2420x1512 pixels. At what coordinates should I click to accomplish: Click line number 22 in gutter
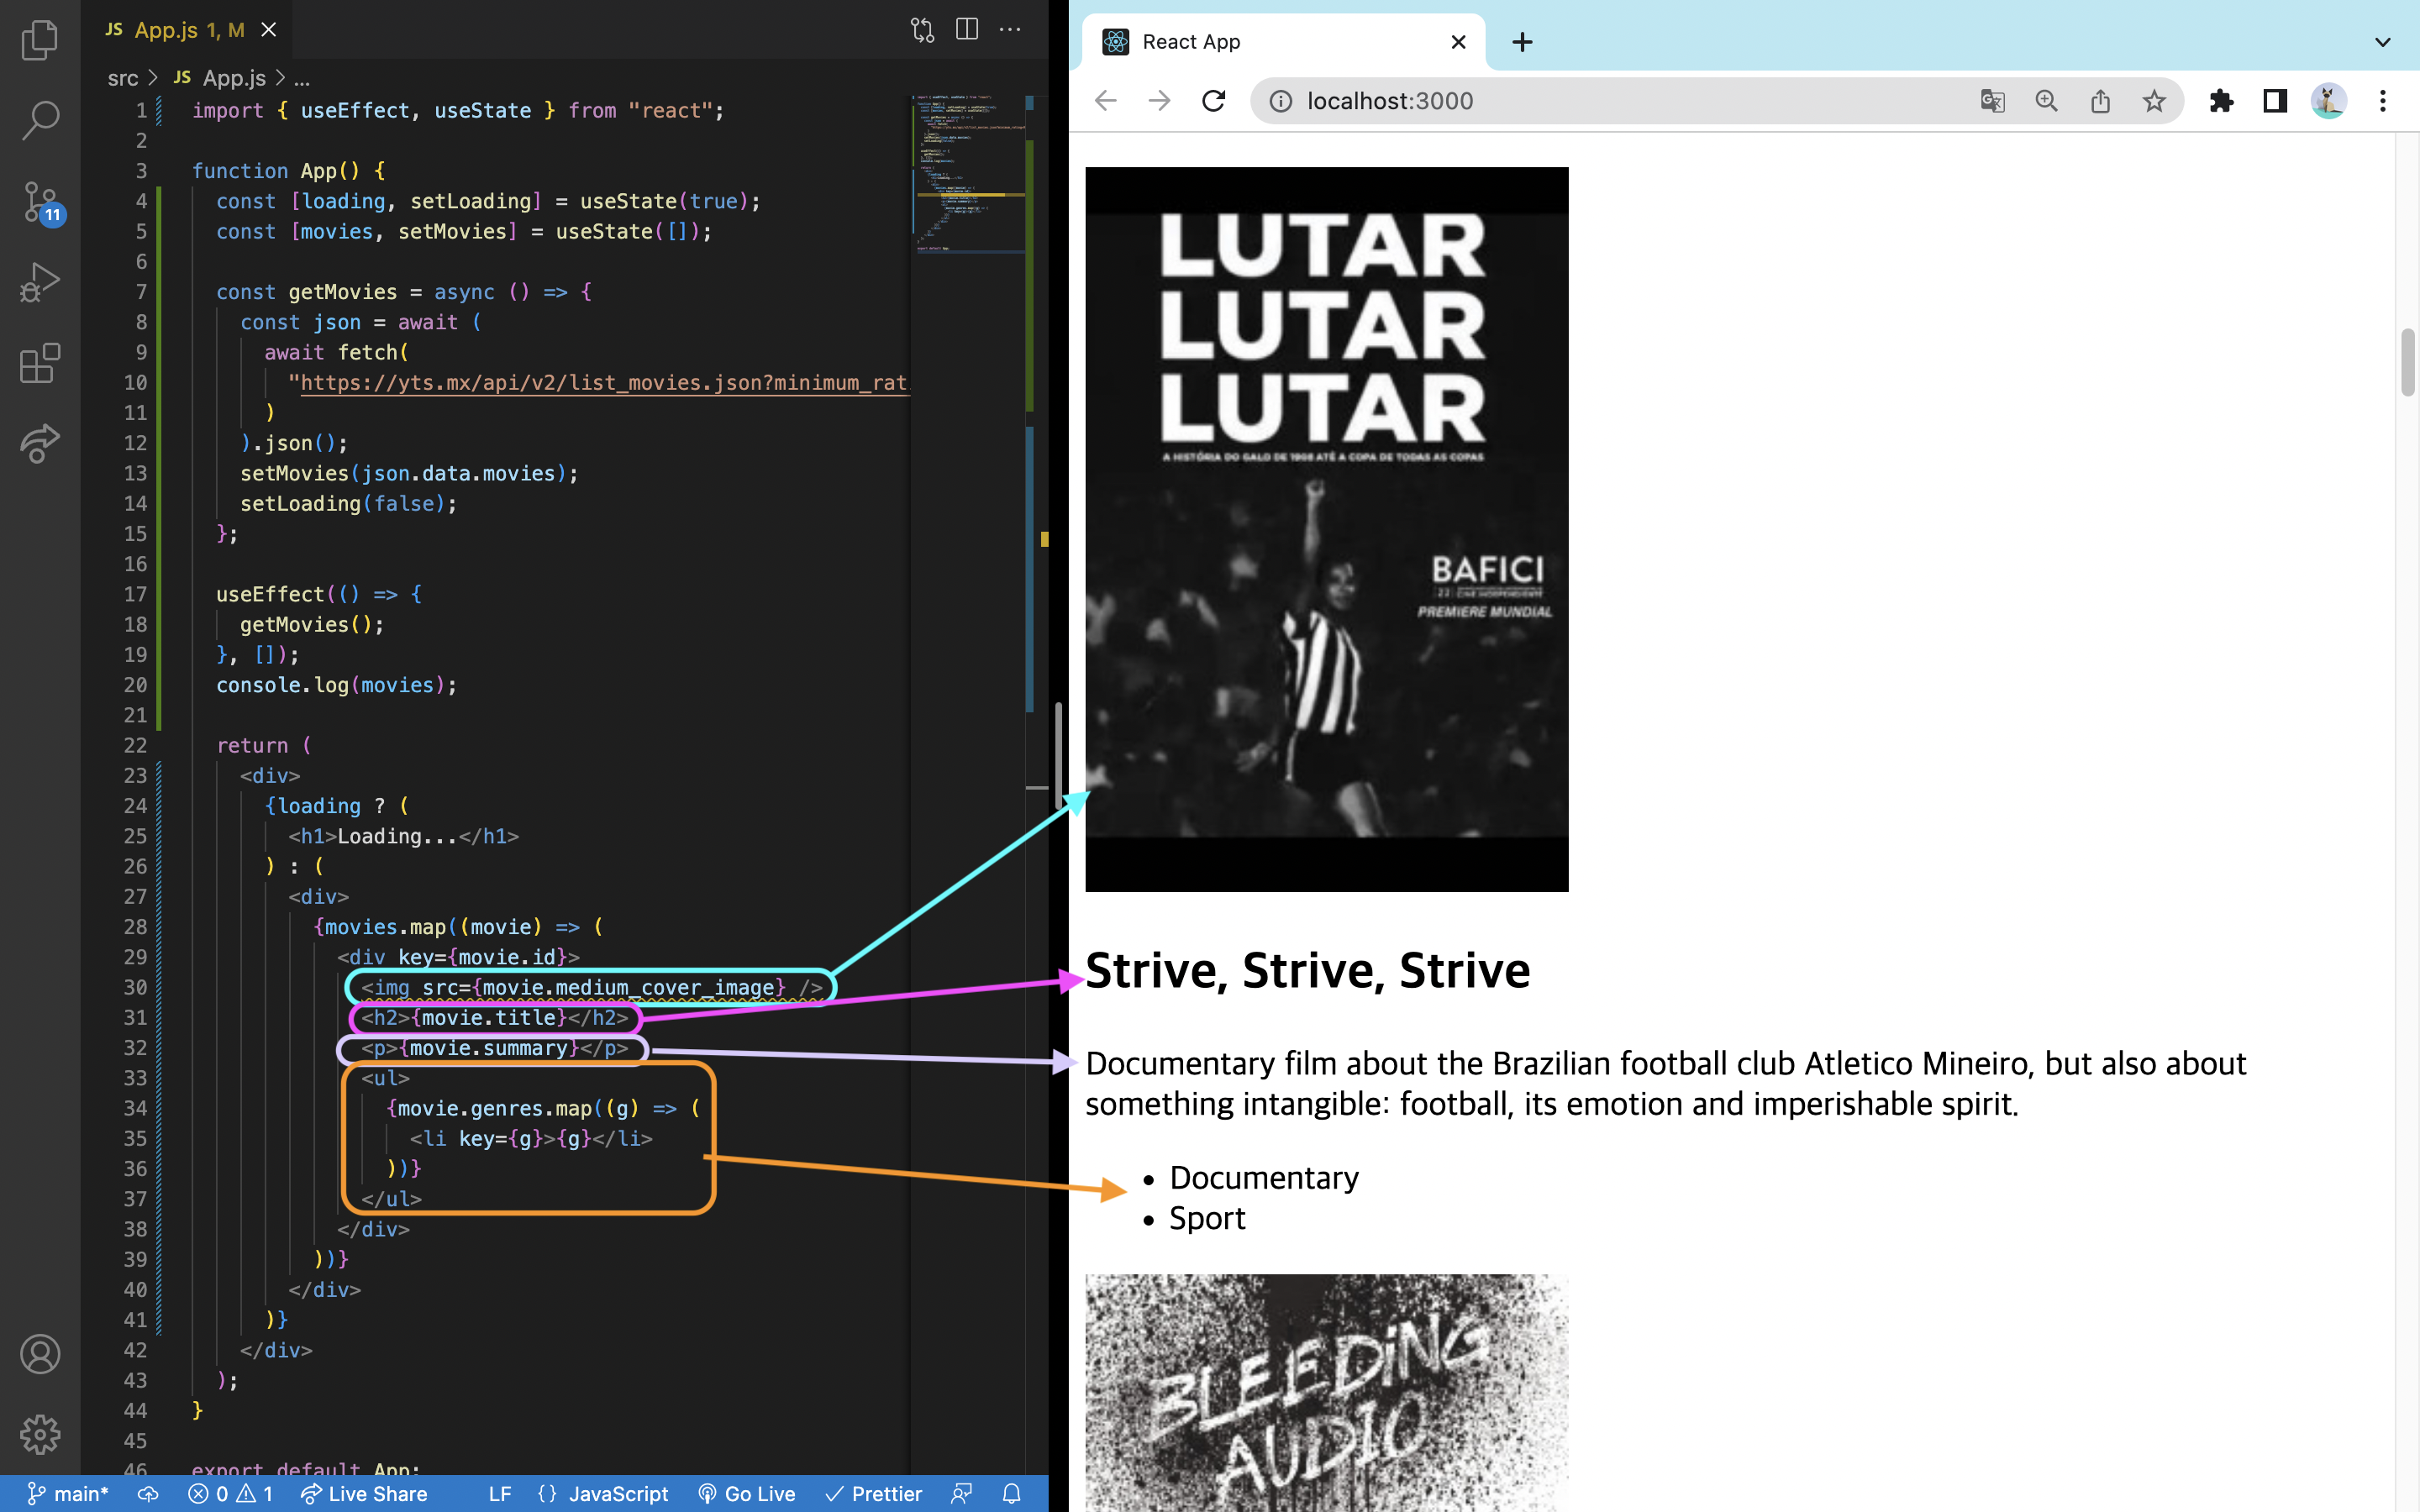[135, 746]
